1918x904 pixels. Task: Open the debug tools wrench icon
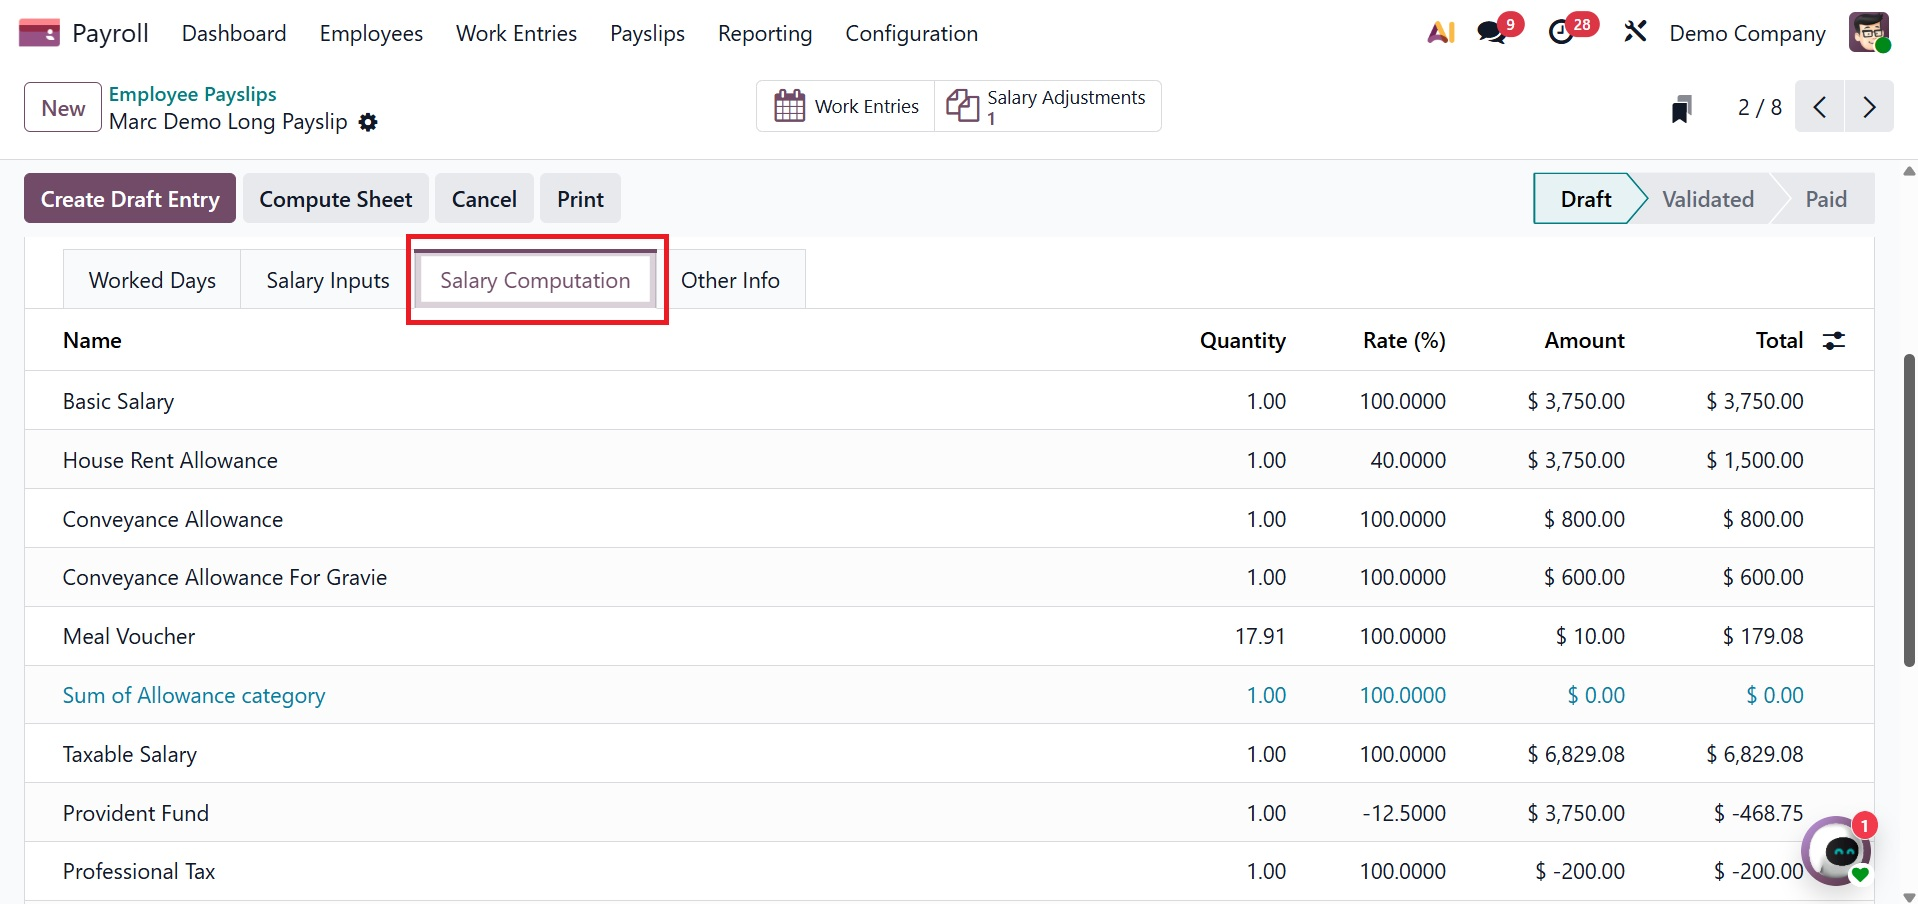point(1636,33)
